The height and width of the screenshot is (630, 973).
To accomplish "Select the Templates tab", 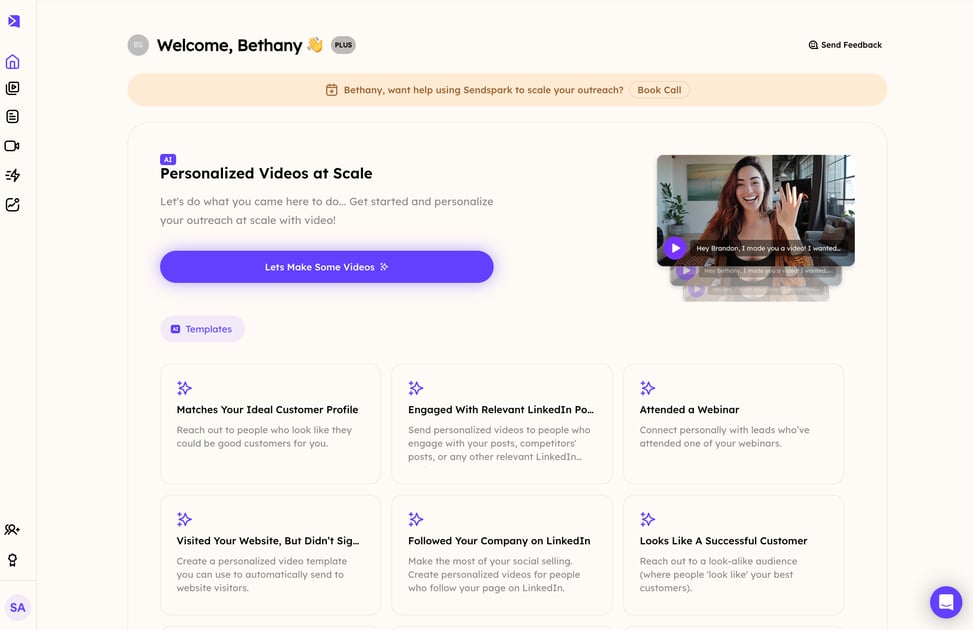I will [202, 329].
